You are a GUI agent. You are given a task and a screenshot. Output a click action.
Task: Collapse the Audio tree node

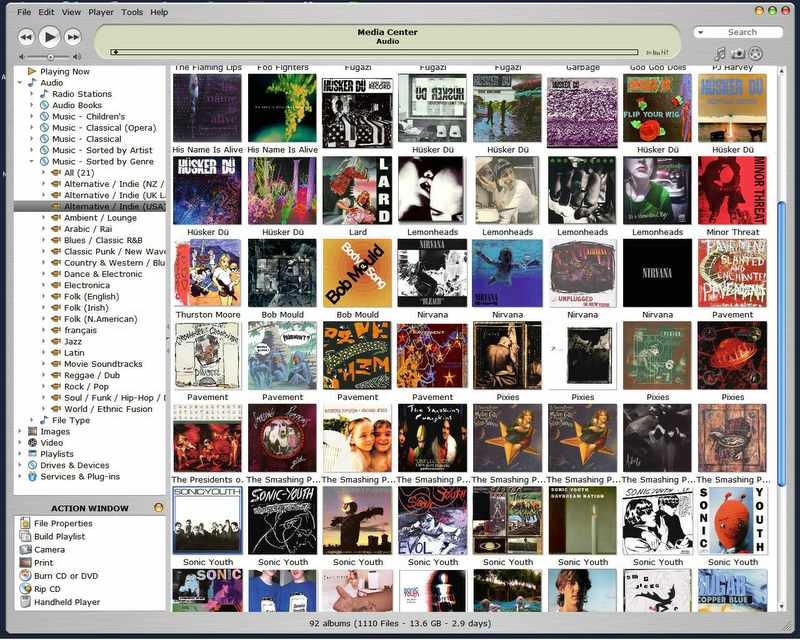(20, 83)
